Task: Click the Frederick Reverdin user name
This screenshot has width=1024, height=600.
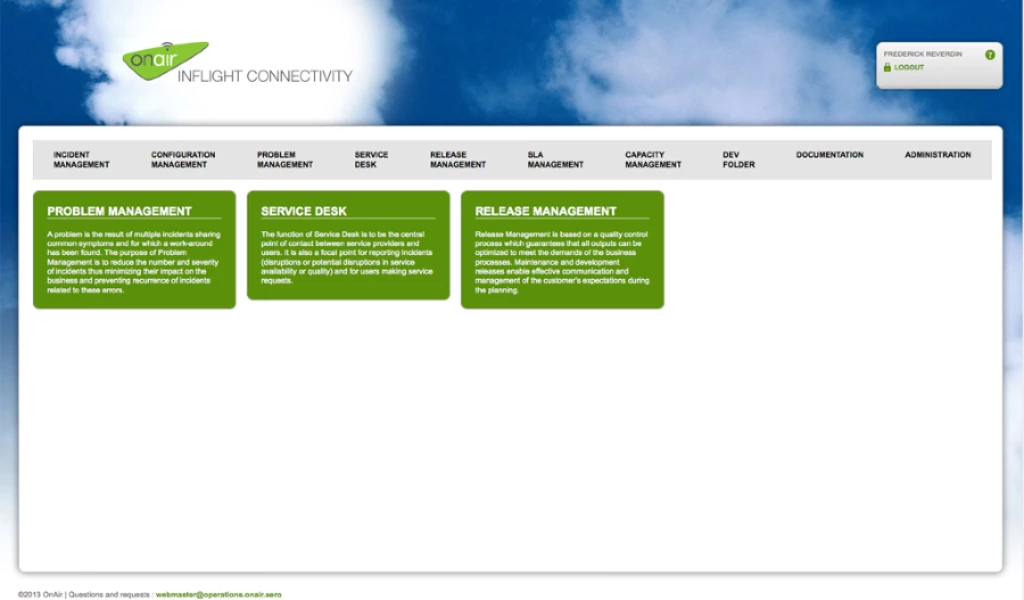Action: [x=922, y=54]
